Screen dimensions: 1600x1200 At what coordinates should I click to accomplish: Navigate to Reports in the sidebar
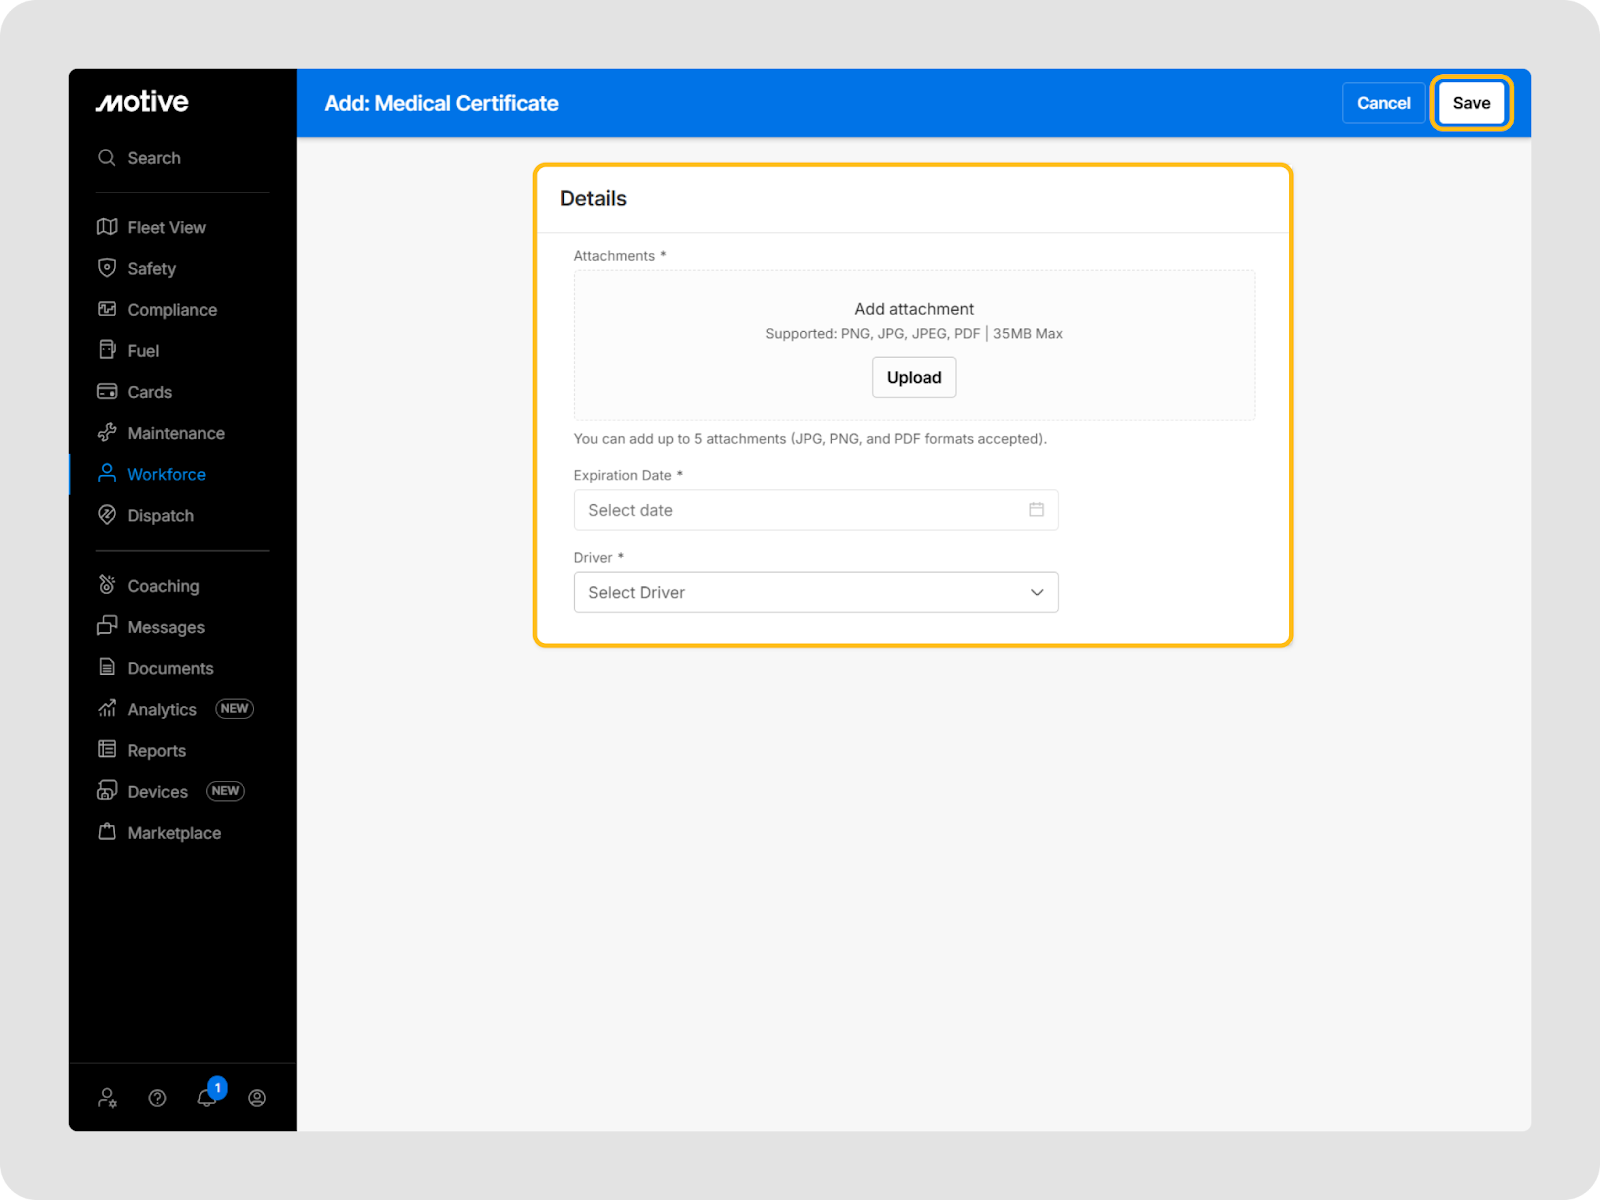click(156, 751)
